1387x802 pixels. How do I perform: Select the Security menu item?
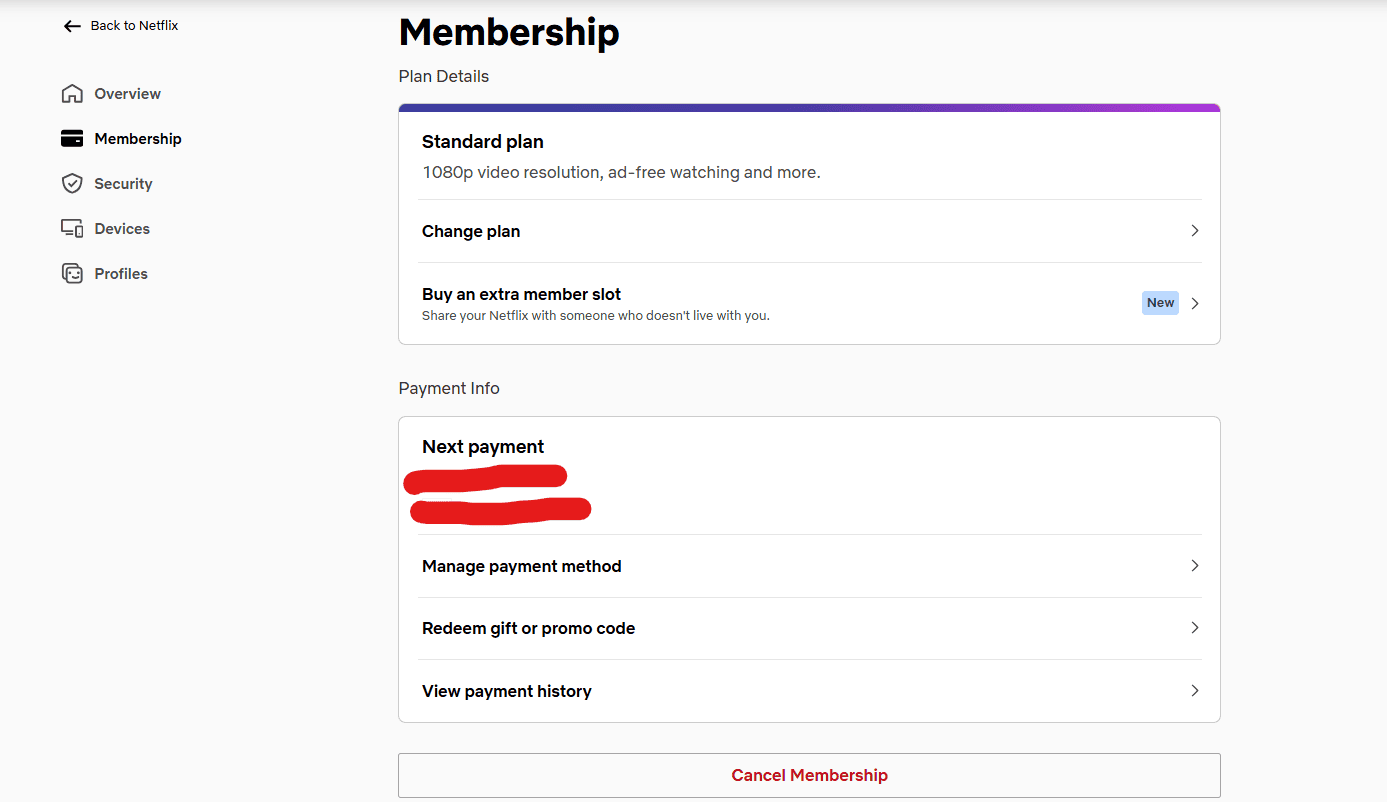(107, 184)
